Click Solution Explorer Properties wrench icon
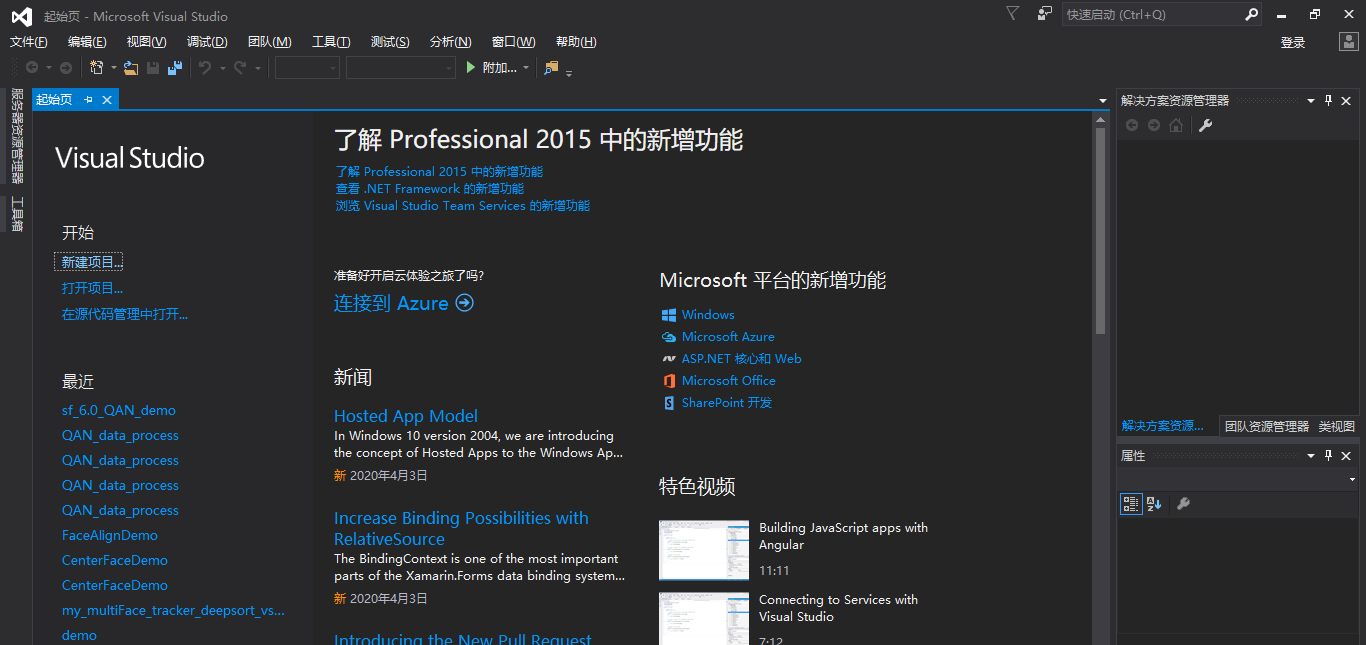Image resolution: width=1366 pixels, height=645 pixels. [x=1205, y=125]
